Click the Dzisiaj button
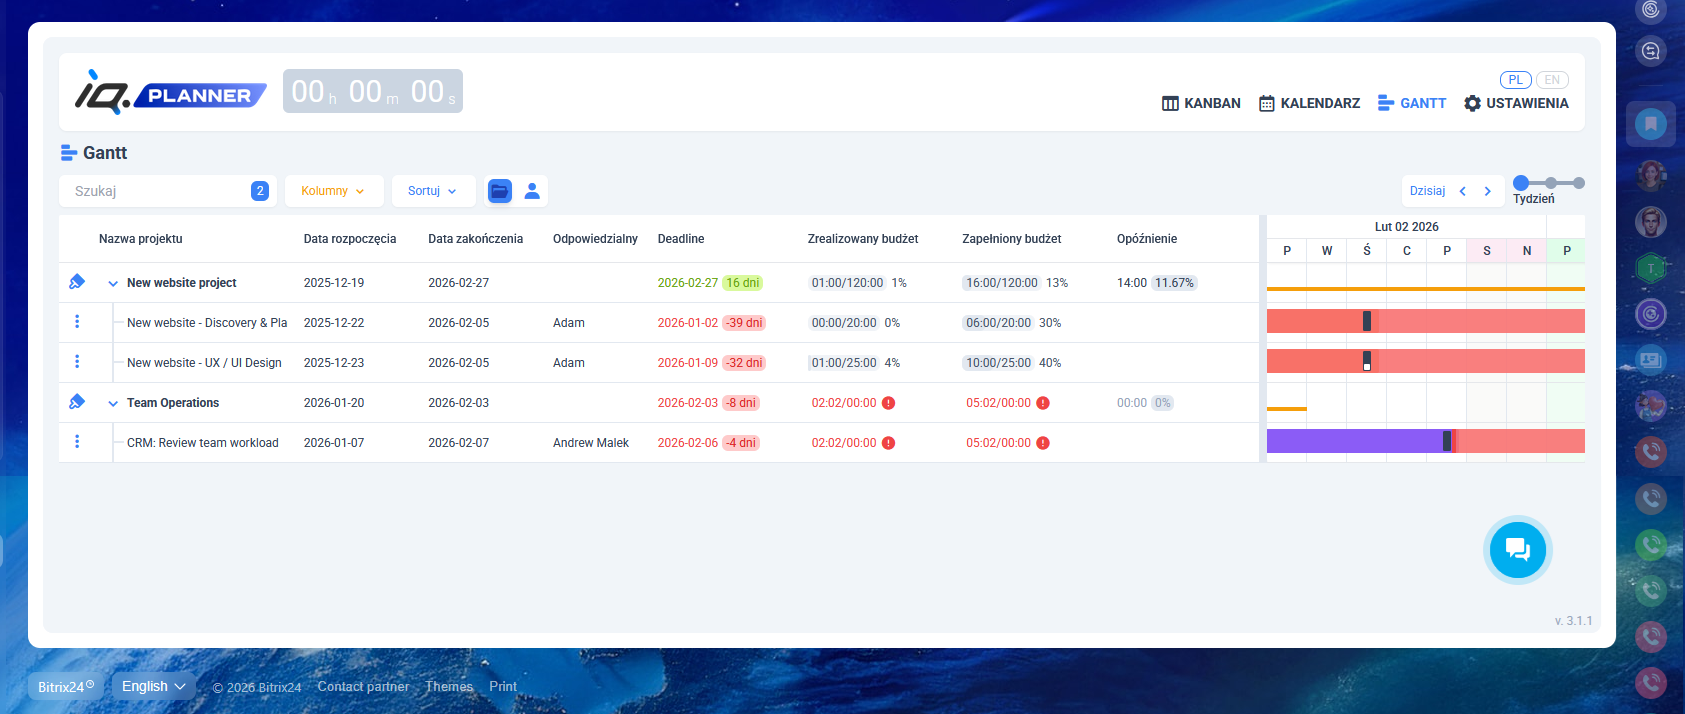 coord(1427,191)
